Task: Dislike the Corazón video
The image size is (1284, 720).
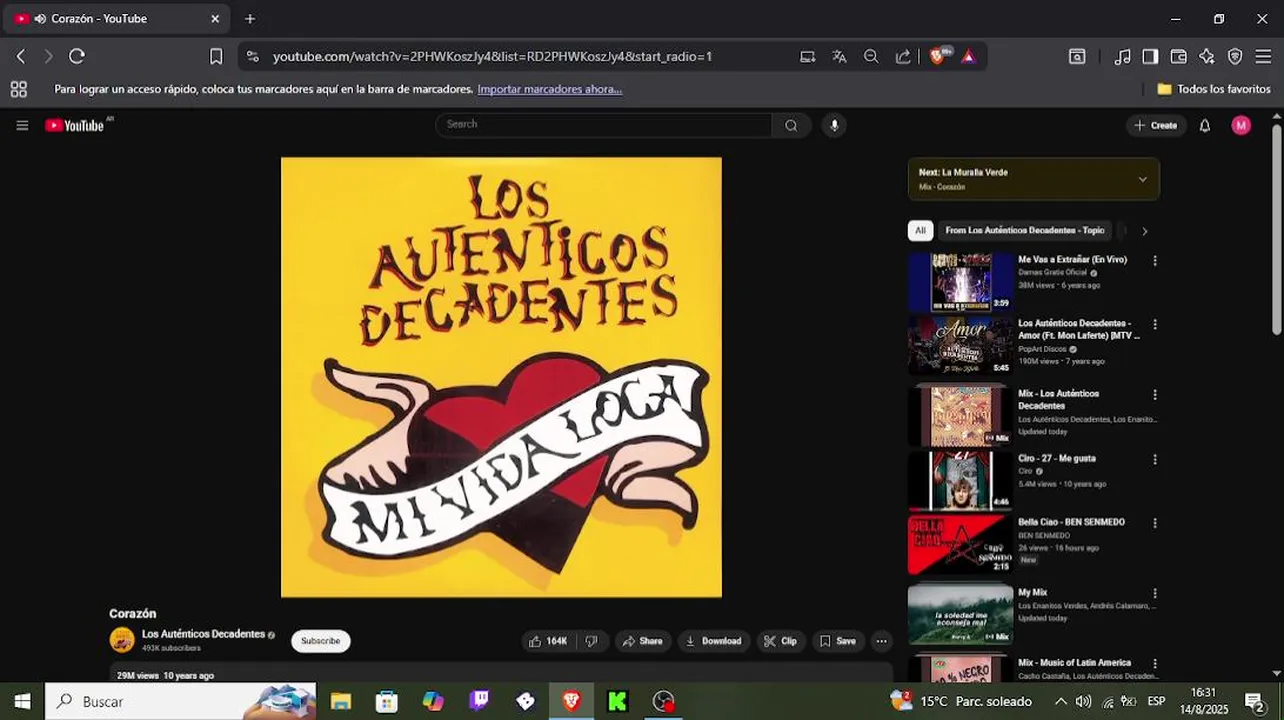Action: point(591,641)
